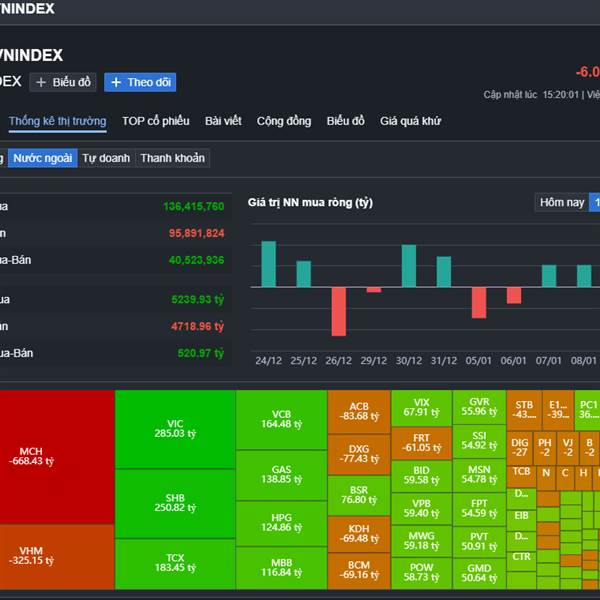Image resolution: width=600 pixels, height=600 pixels.
Task: Select the Hôm nay time range
Action: point(561,203)
